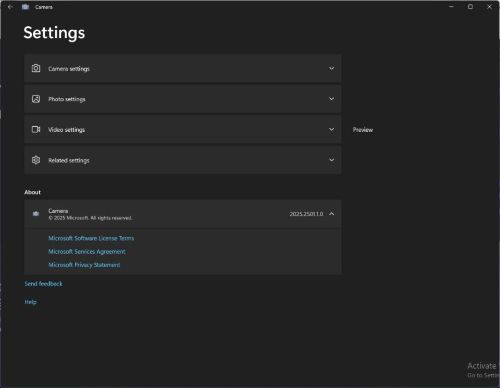Screen dimensions: 500x388
Task: Click the camera icon in About section
Action: [36, 214]
